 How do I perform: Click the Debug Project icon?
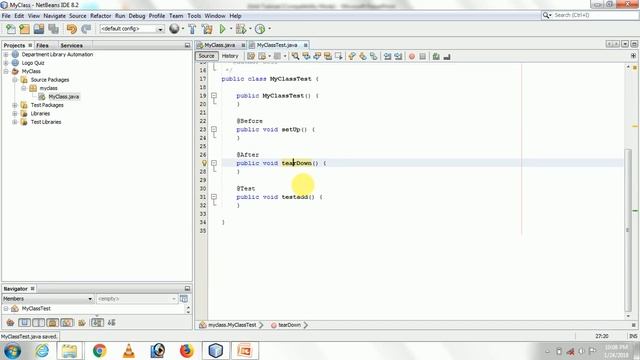pos(241,29)
